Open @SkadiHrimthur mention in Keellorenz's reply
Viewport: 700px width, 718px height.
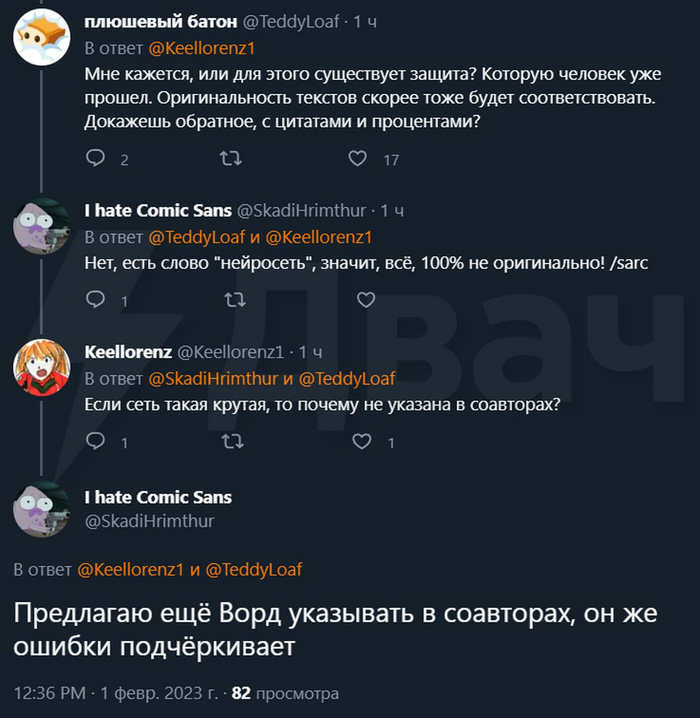pyautogui.click(x=212, y=378)
